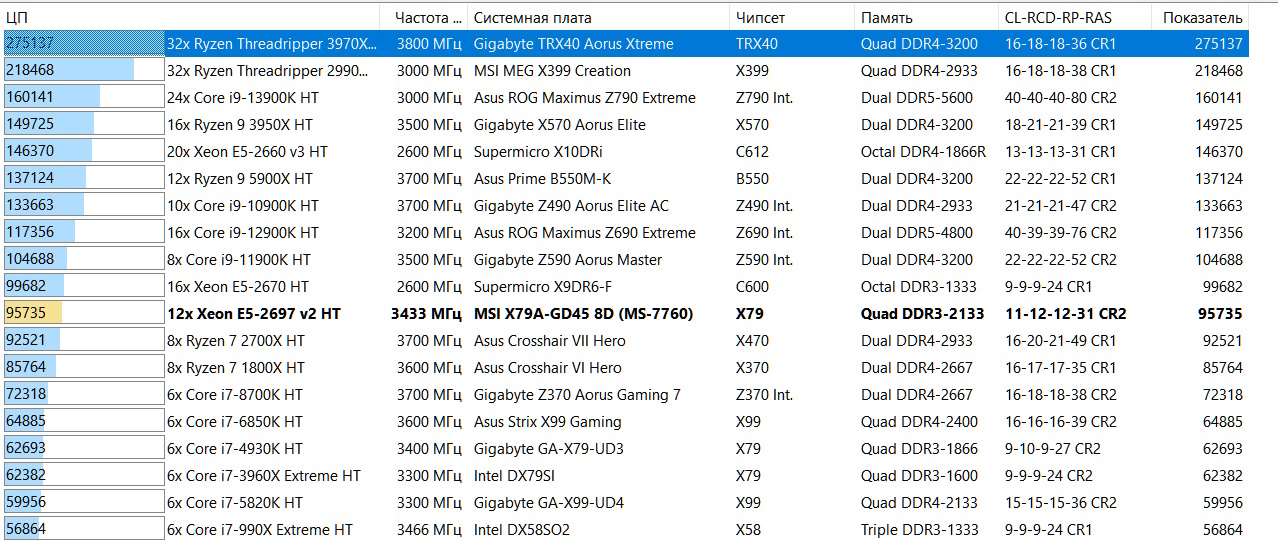Click the Asus ROG Maximus Z690 Extreme cell
1278x542 pixels.
(584, 233)
